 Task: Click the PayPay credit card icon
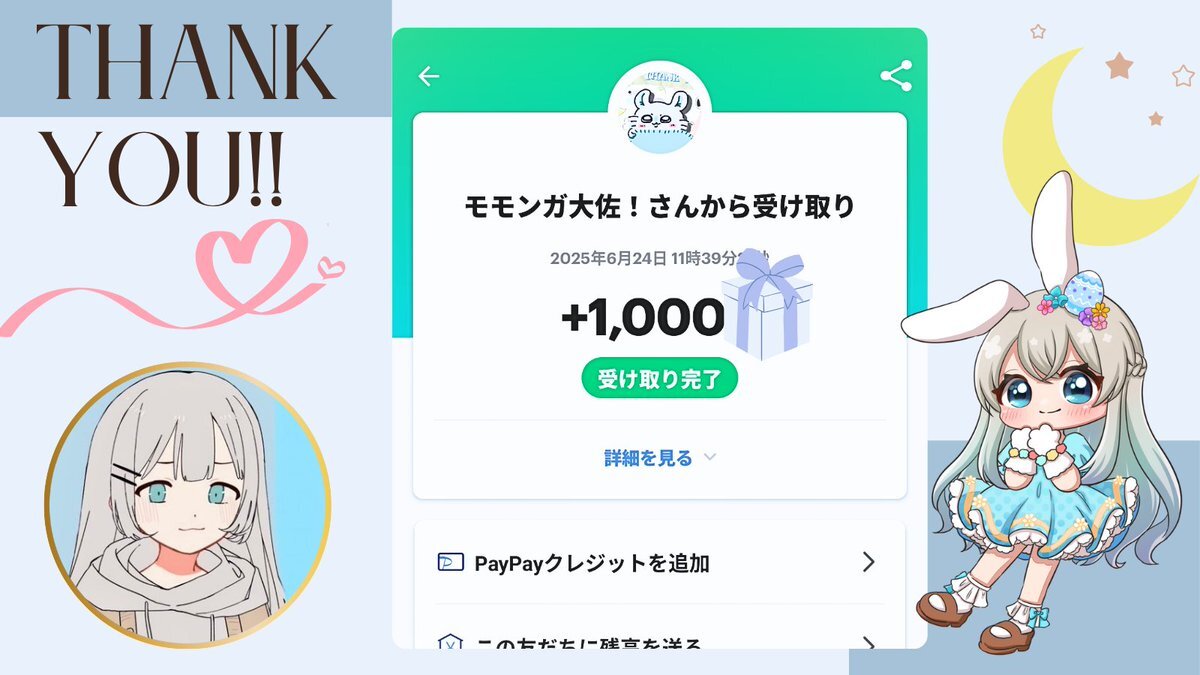pos(450,563)
